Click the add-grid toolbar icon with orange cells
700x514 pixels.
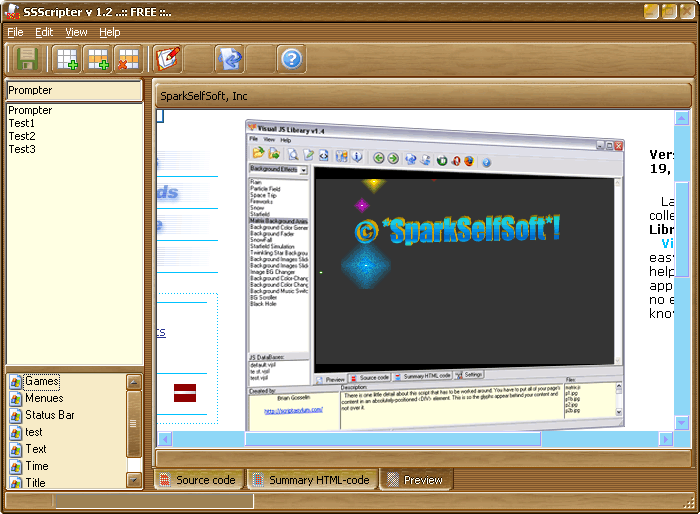click(98, 59)
